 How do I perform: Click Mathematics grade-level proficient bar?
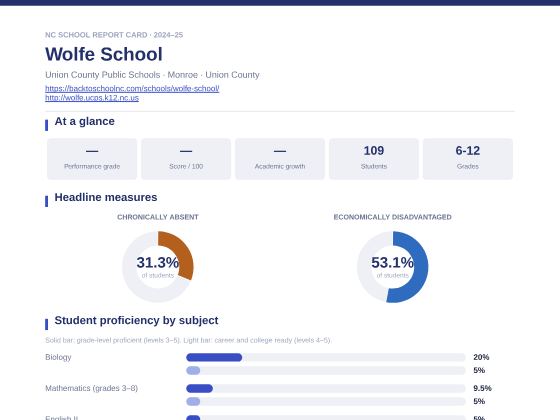click(x=326, y=388)
